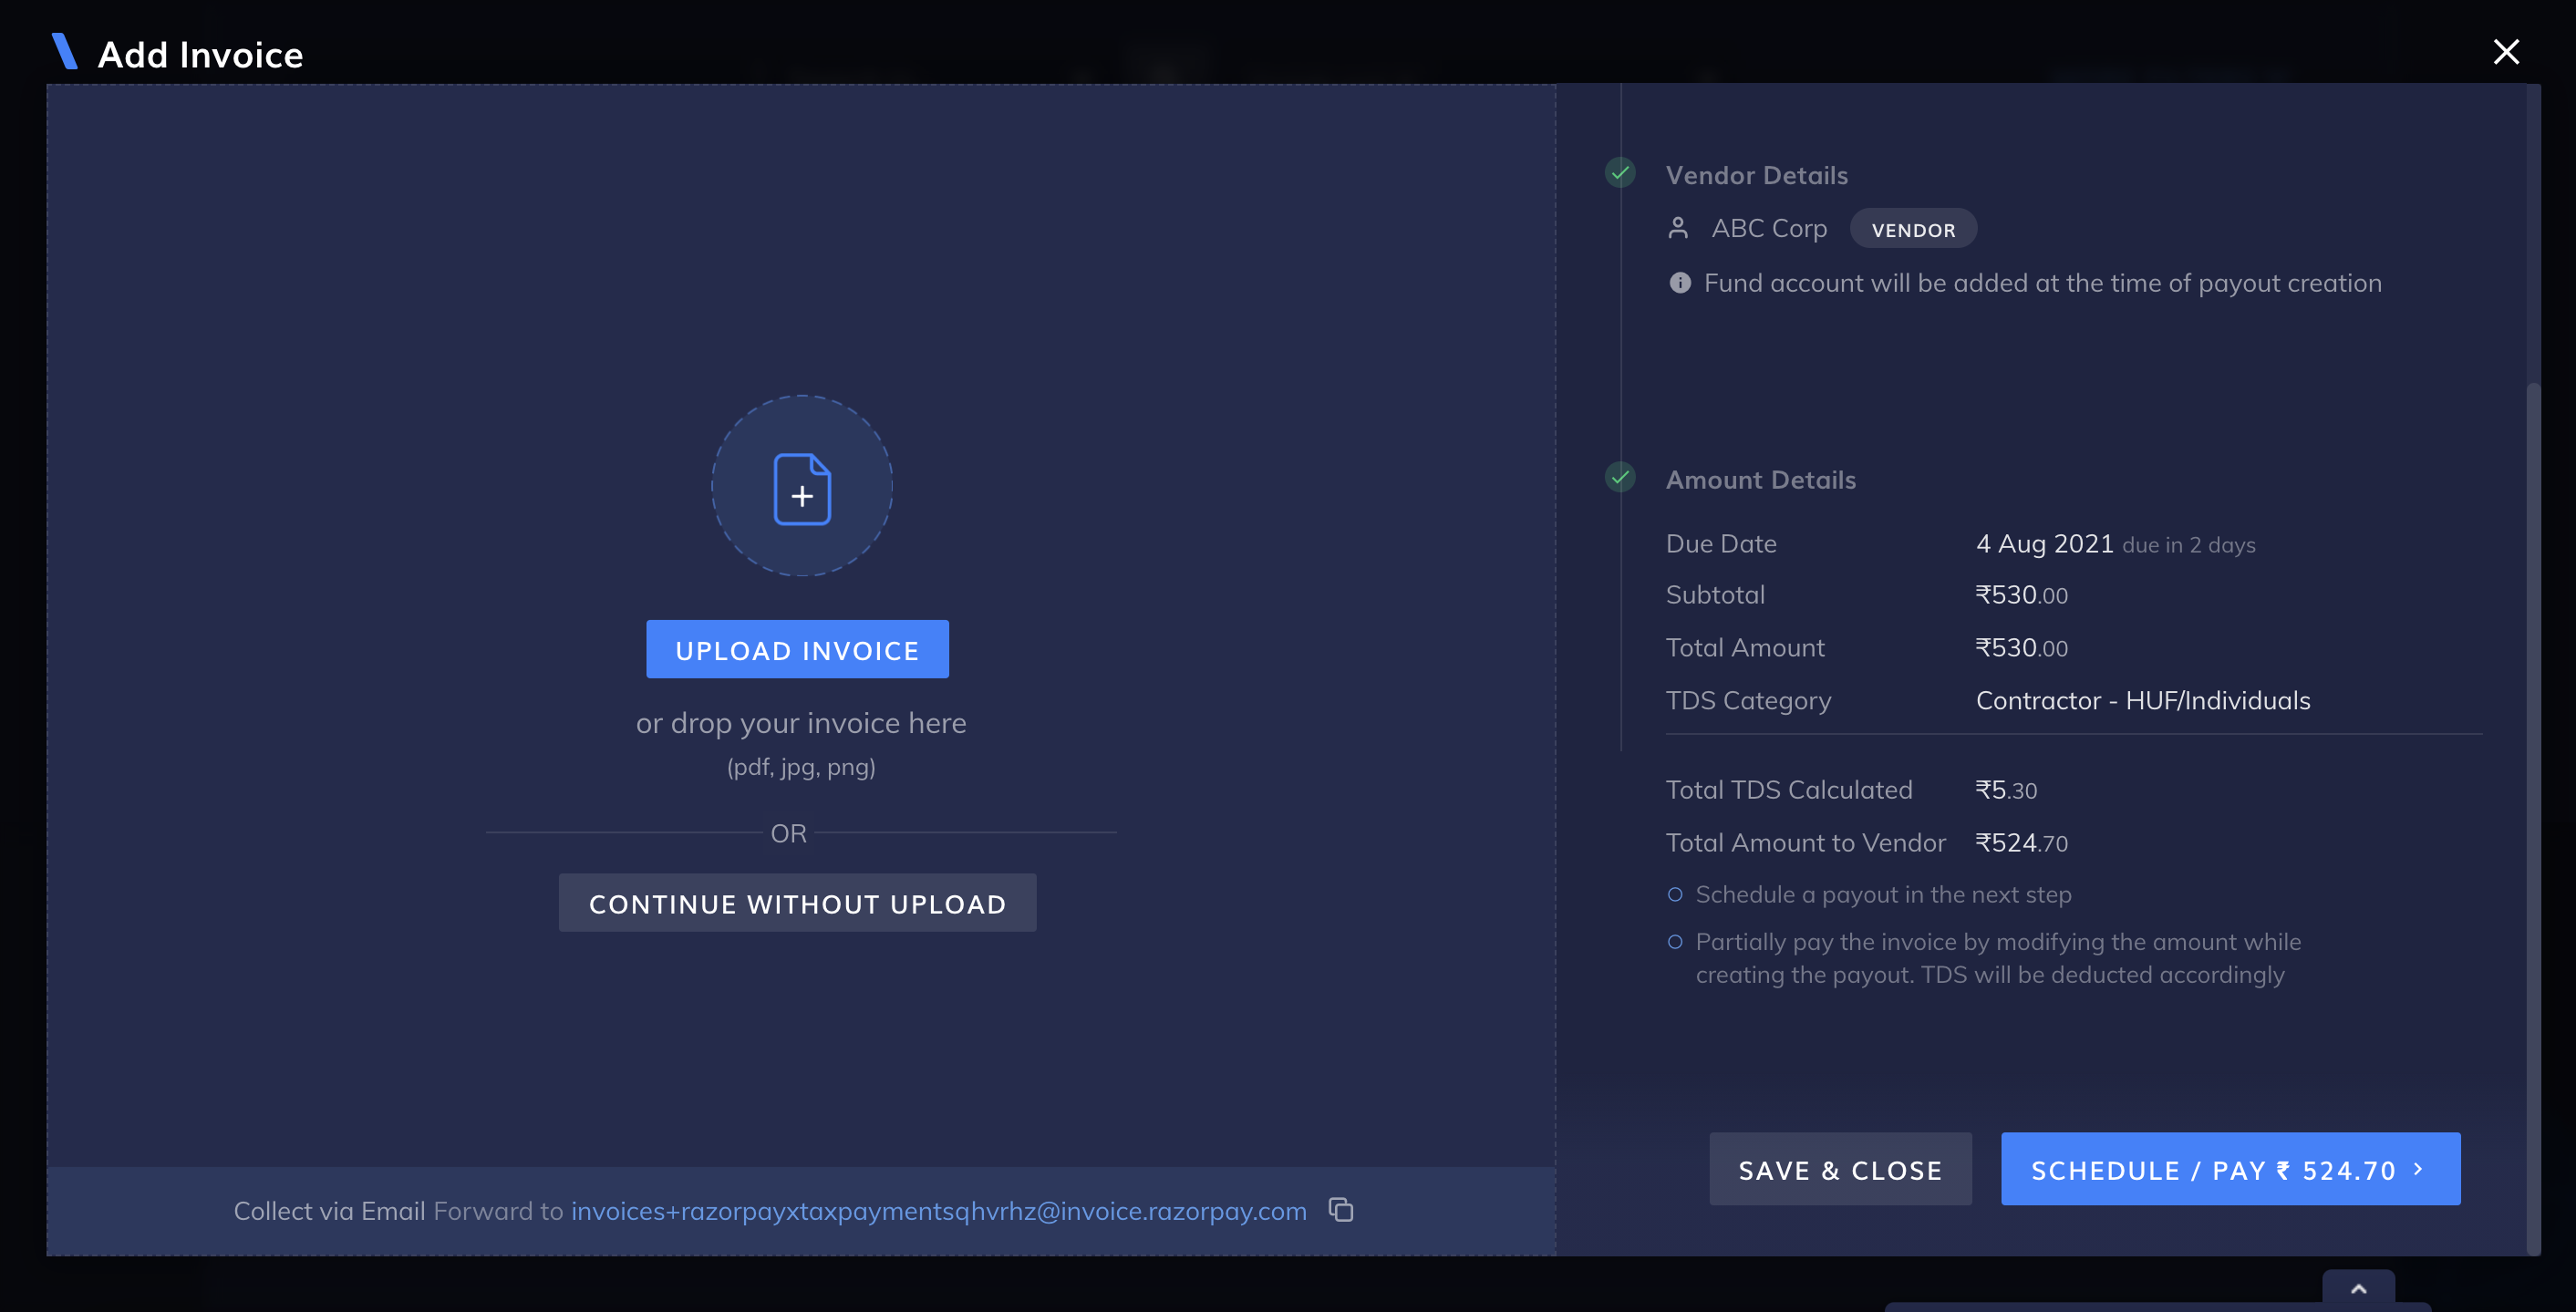Click the person icon next to ABC Corp

tap(1678, 229)
